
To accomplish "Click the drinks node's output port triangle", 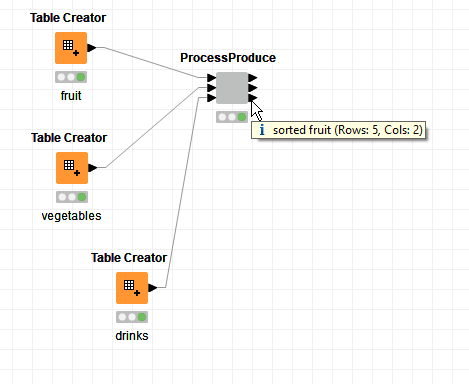I will coord(153,288).
